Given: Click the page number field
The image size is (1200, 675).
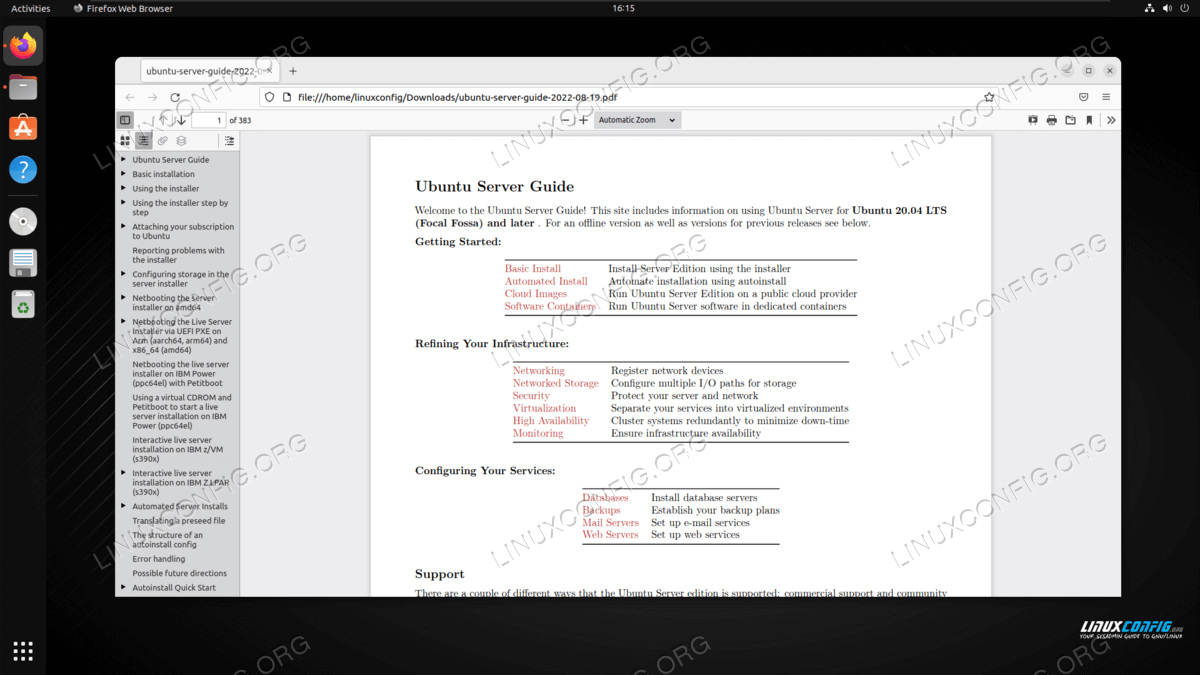Looking at the screenshot, I should [x=208, y=120].
